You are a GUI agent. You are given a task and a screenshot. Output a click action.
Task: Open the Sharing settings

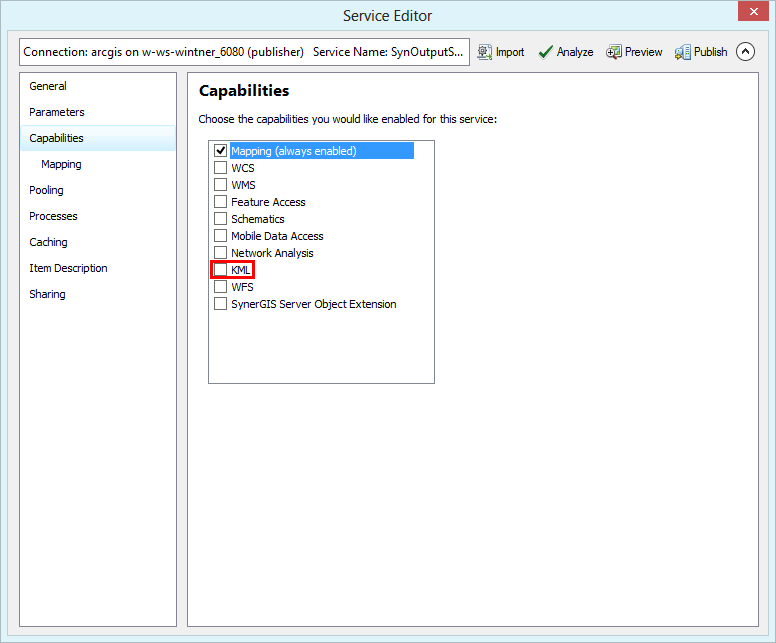click(x=47, y=294)
